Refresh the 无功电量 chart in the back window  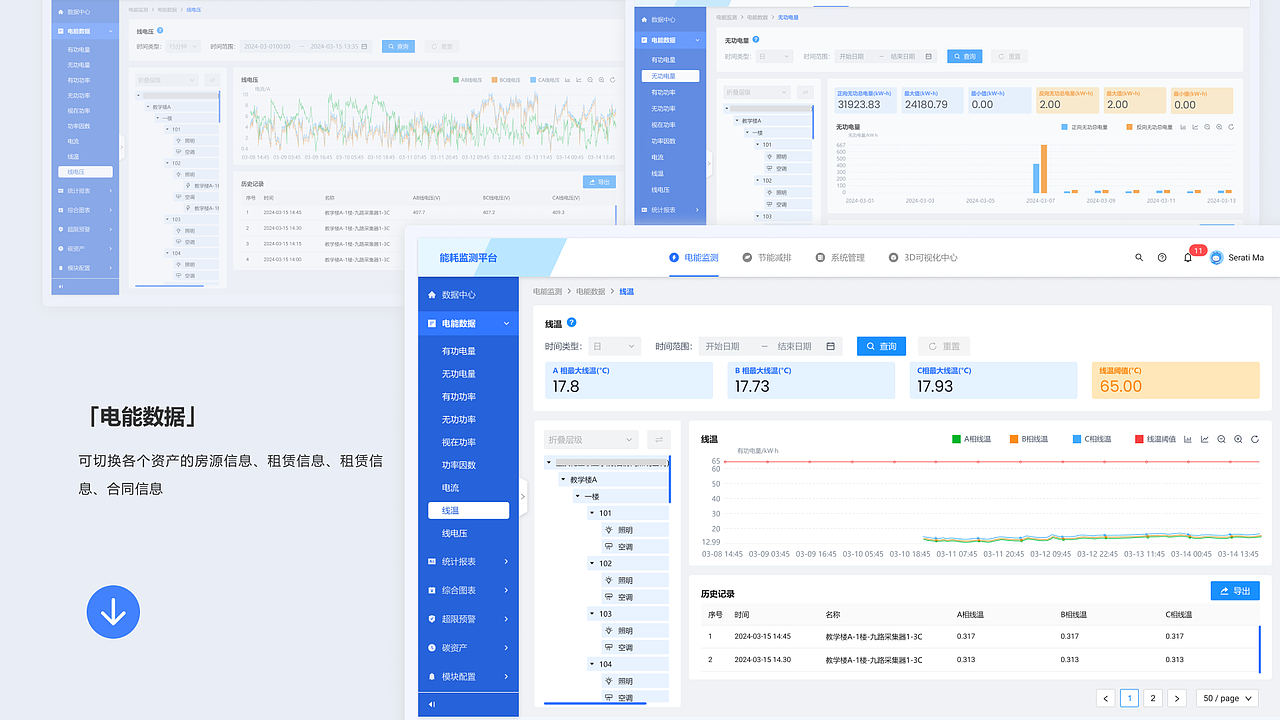coord(1231,127)
